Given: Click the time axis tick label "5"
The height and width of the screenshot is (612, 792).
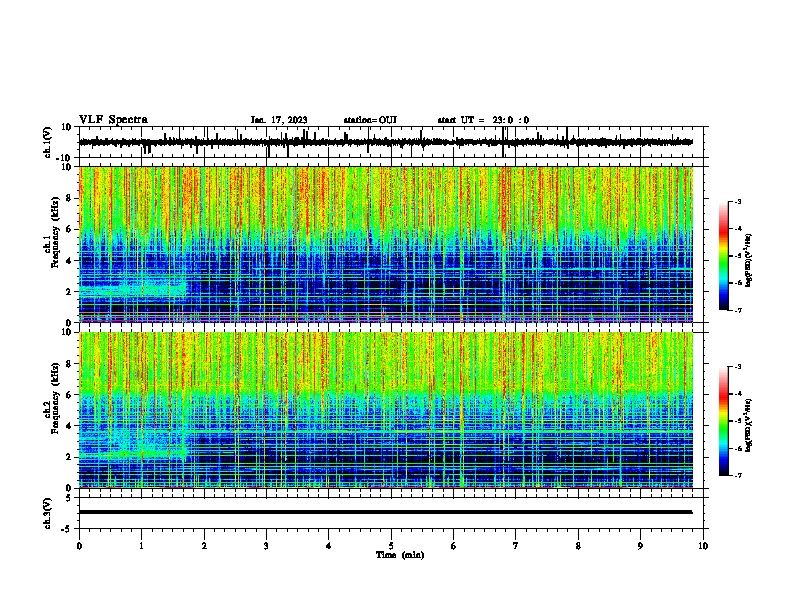Looking at the screenshot, I should point(391,546).
